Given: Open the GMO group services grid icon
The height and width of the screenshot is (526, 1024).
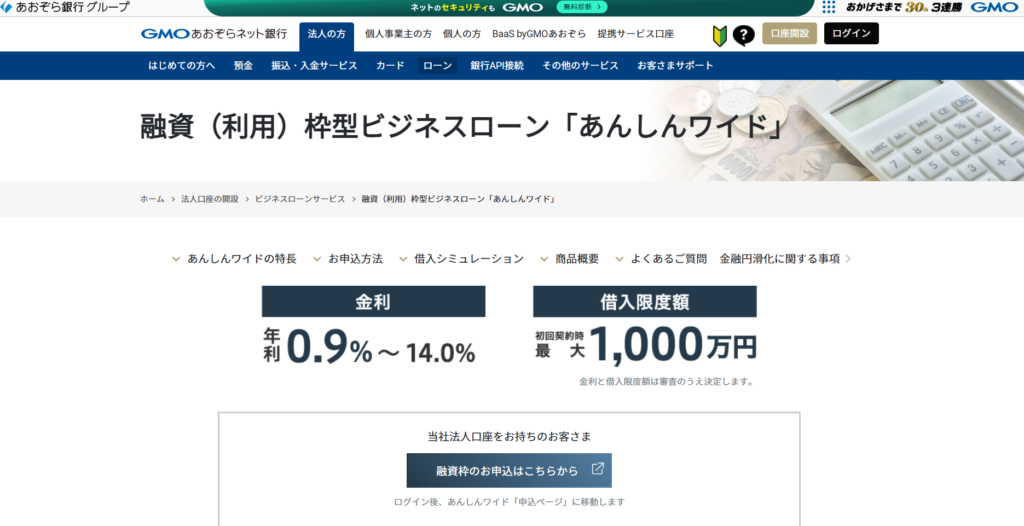Looking at the screenshot, I should click(828, 7).
